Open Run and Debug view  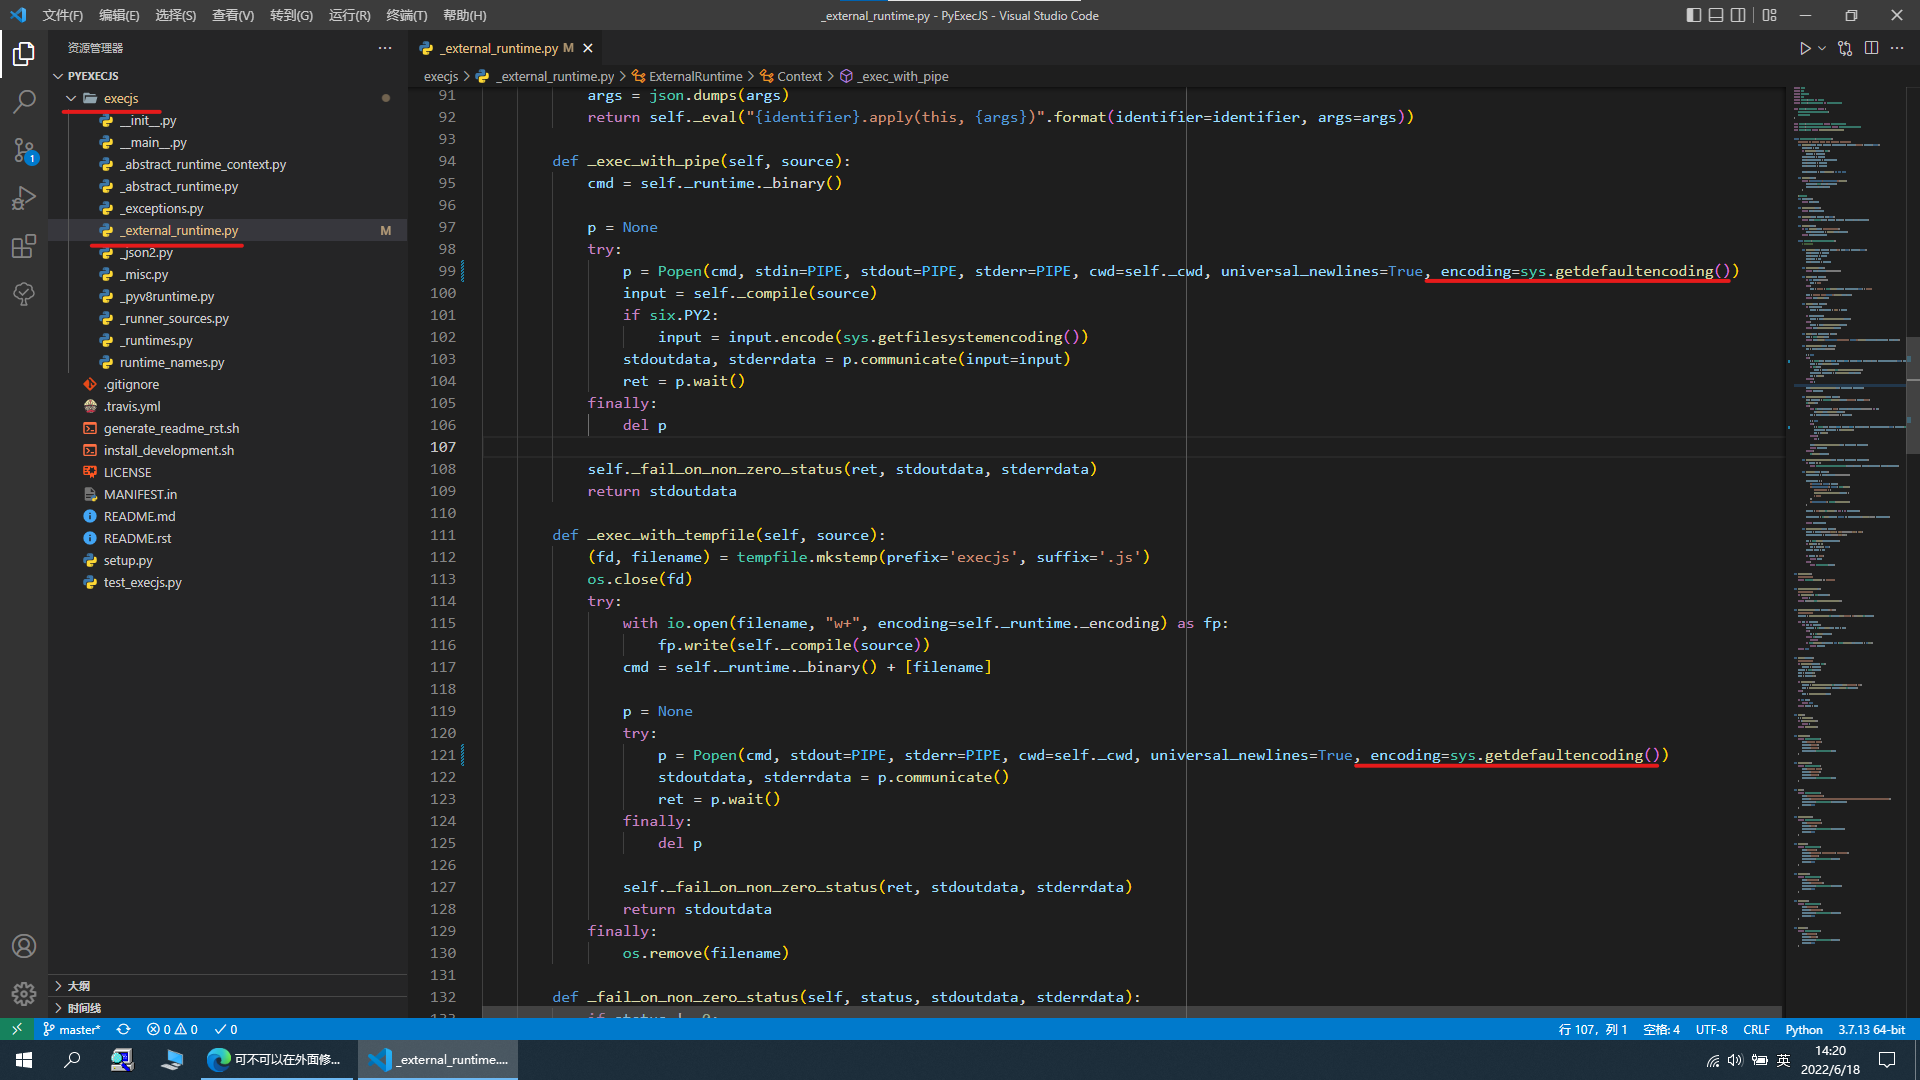24,198
